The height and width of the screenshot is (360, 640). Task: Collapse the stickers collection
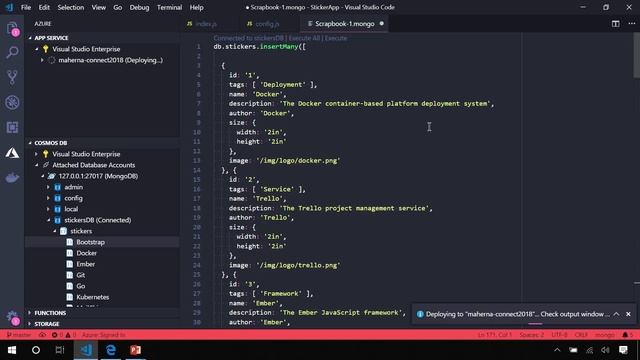(x=54, y=231)
